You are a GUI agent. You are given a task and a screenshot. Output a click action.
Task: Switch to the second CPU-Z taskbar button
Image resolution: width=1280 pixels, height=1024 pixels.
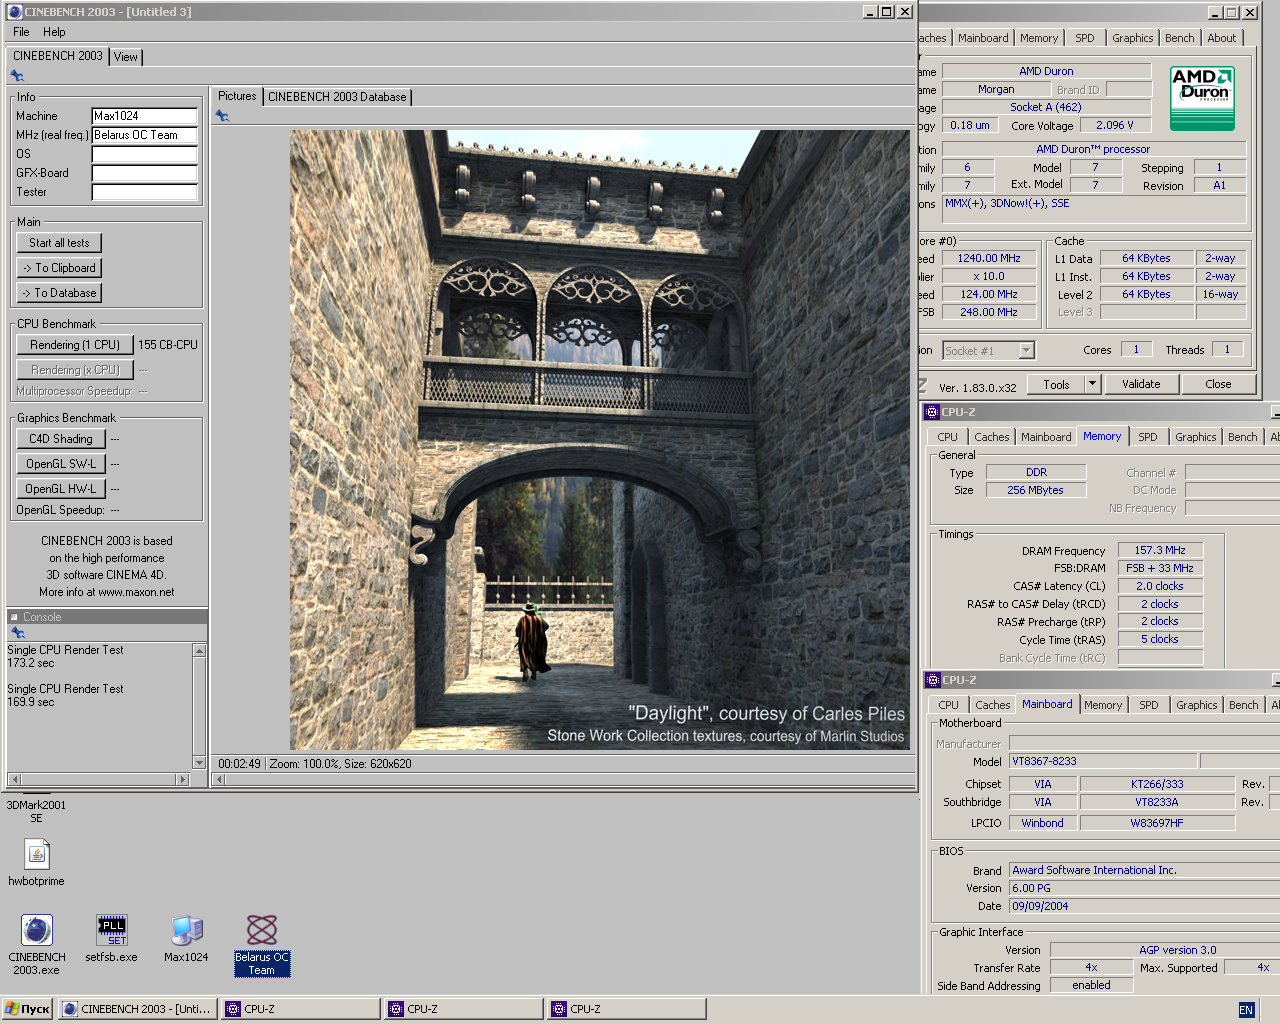click(x=464, y=1009)
